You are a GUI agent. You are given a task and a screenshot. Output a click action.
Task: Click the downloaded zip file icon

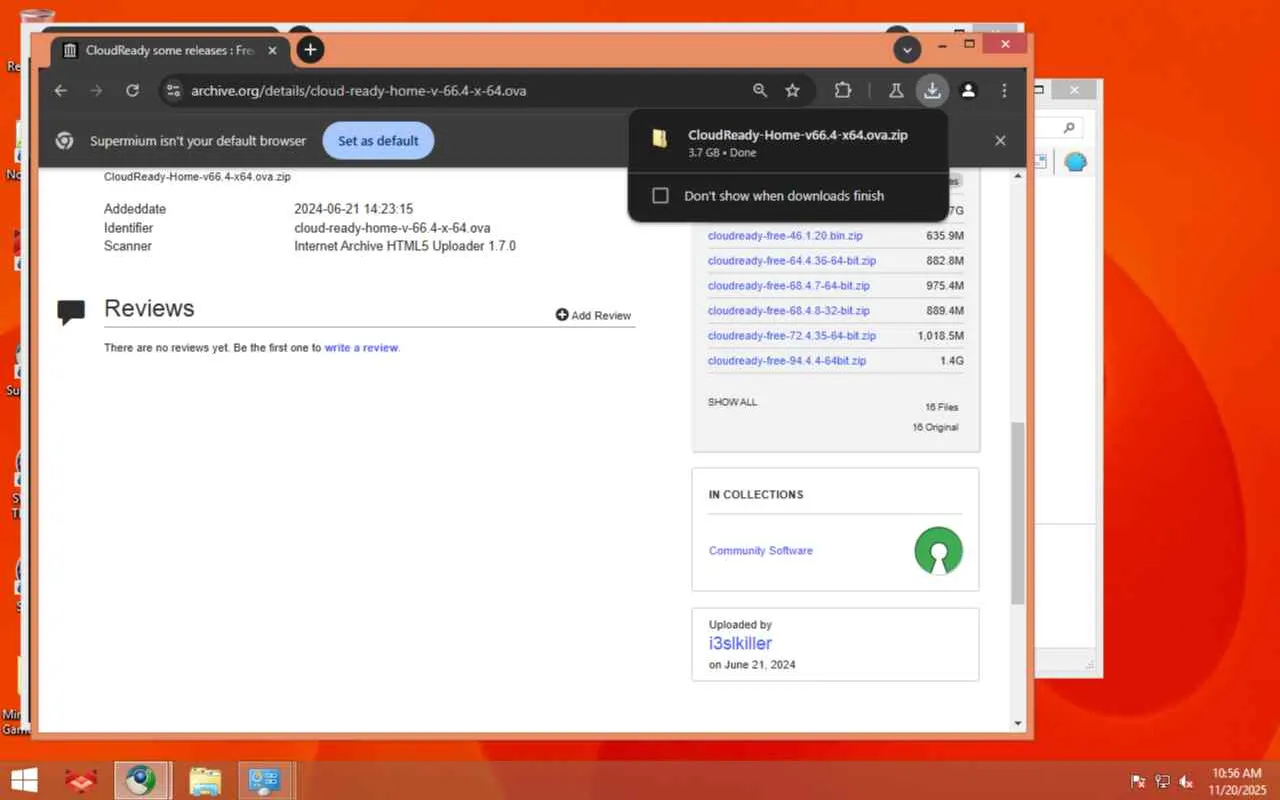[660, 139]
